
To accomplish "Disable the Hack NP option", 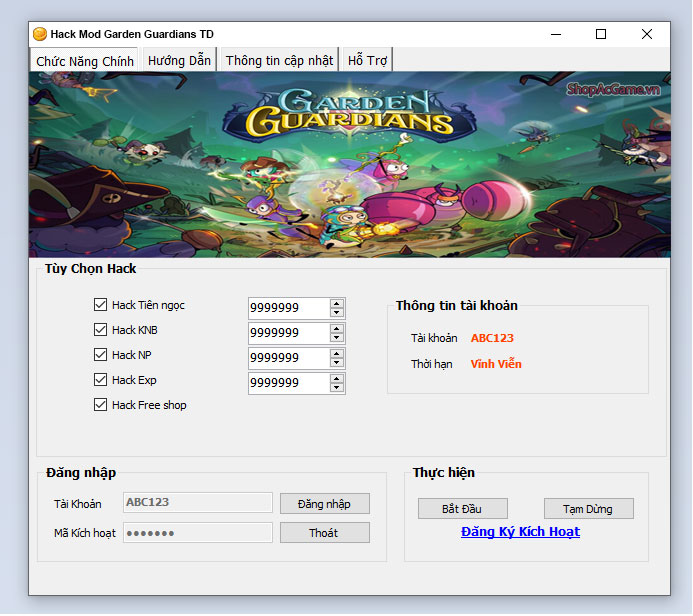I will tap(100, 354).
